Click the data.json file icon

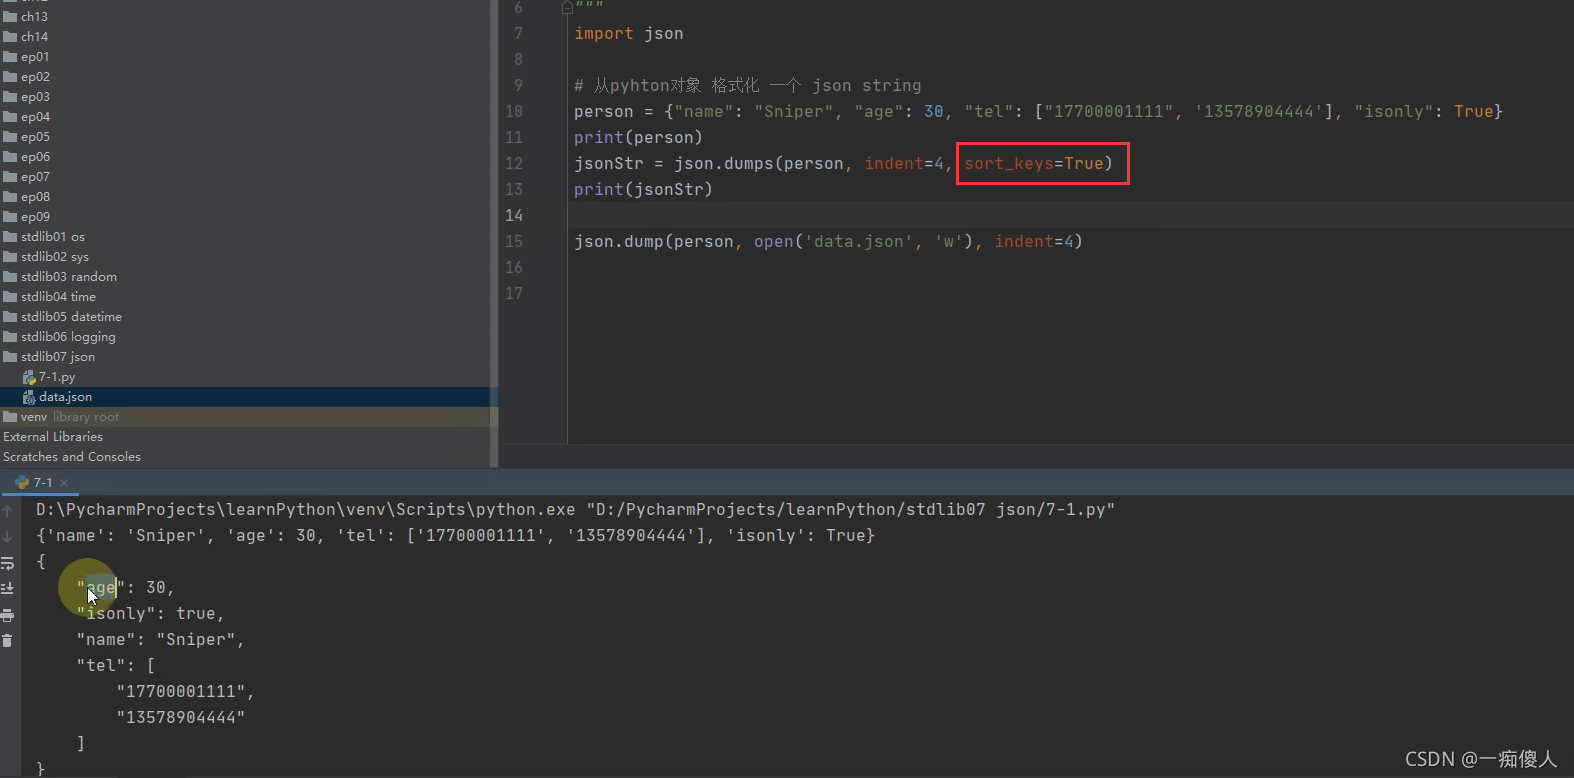coord(29,397)
